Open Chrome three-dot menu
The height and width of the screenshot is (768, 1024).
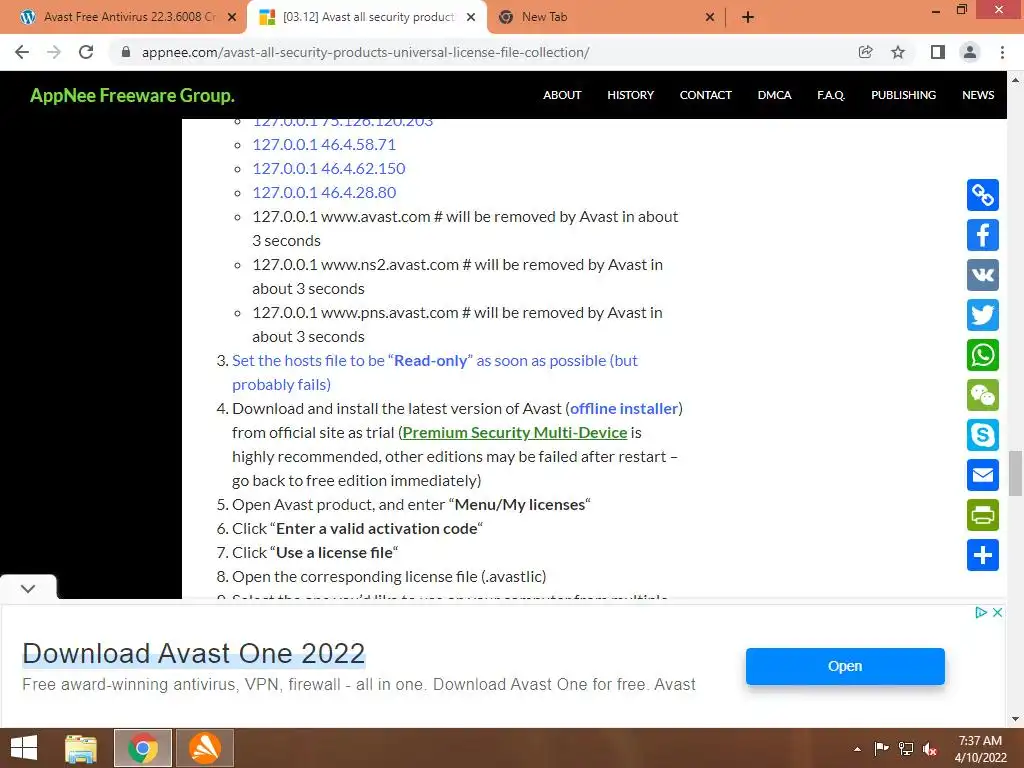(1002, 52)
